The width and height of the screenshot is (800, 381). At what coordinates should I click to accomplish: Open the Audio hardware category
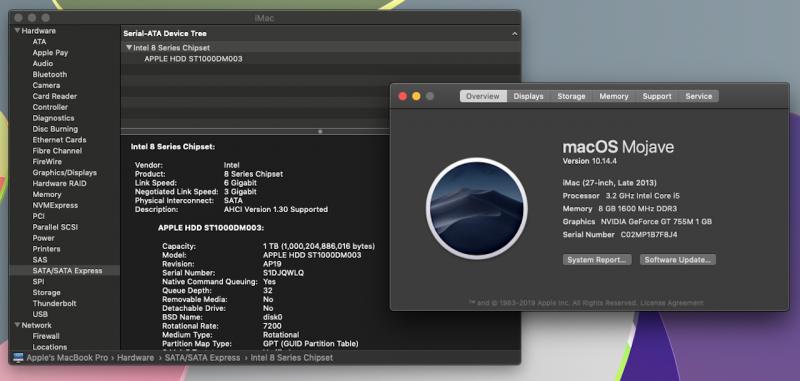[x=42, y=63]
